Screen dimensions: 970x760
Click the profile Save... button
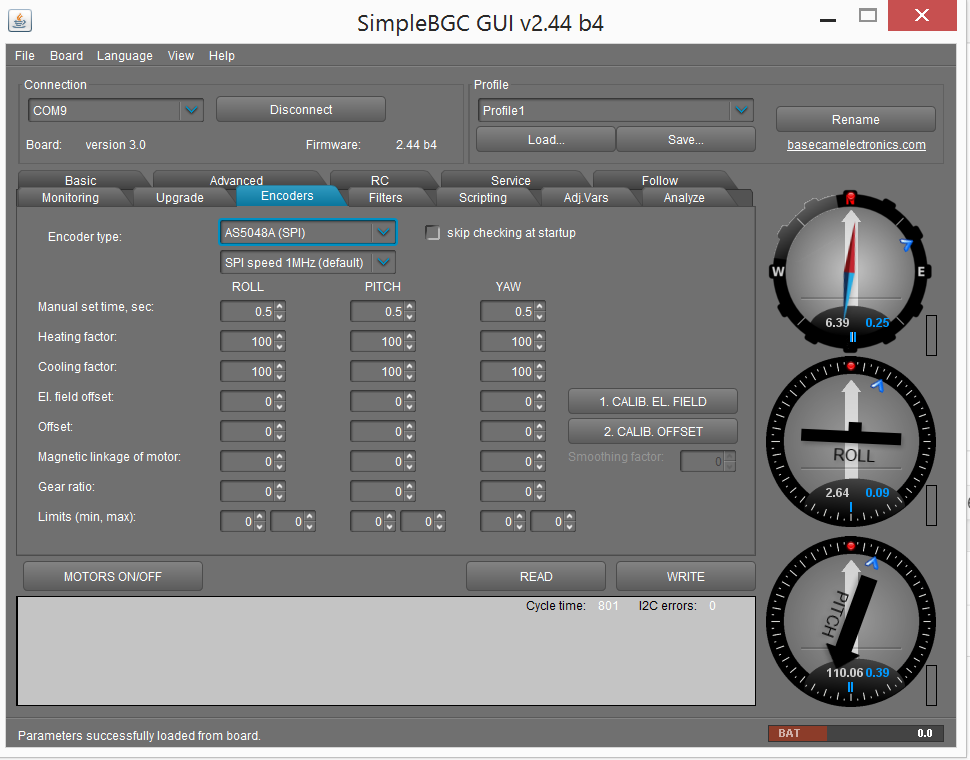point(685,139)
